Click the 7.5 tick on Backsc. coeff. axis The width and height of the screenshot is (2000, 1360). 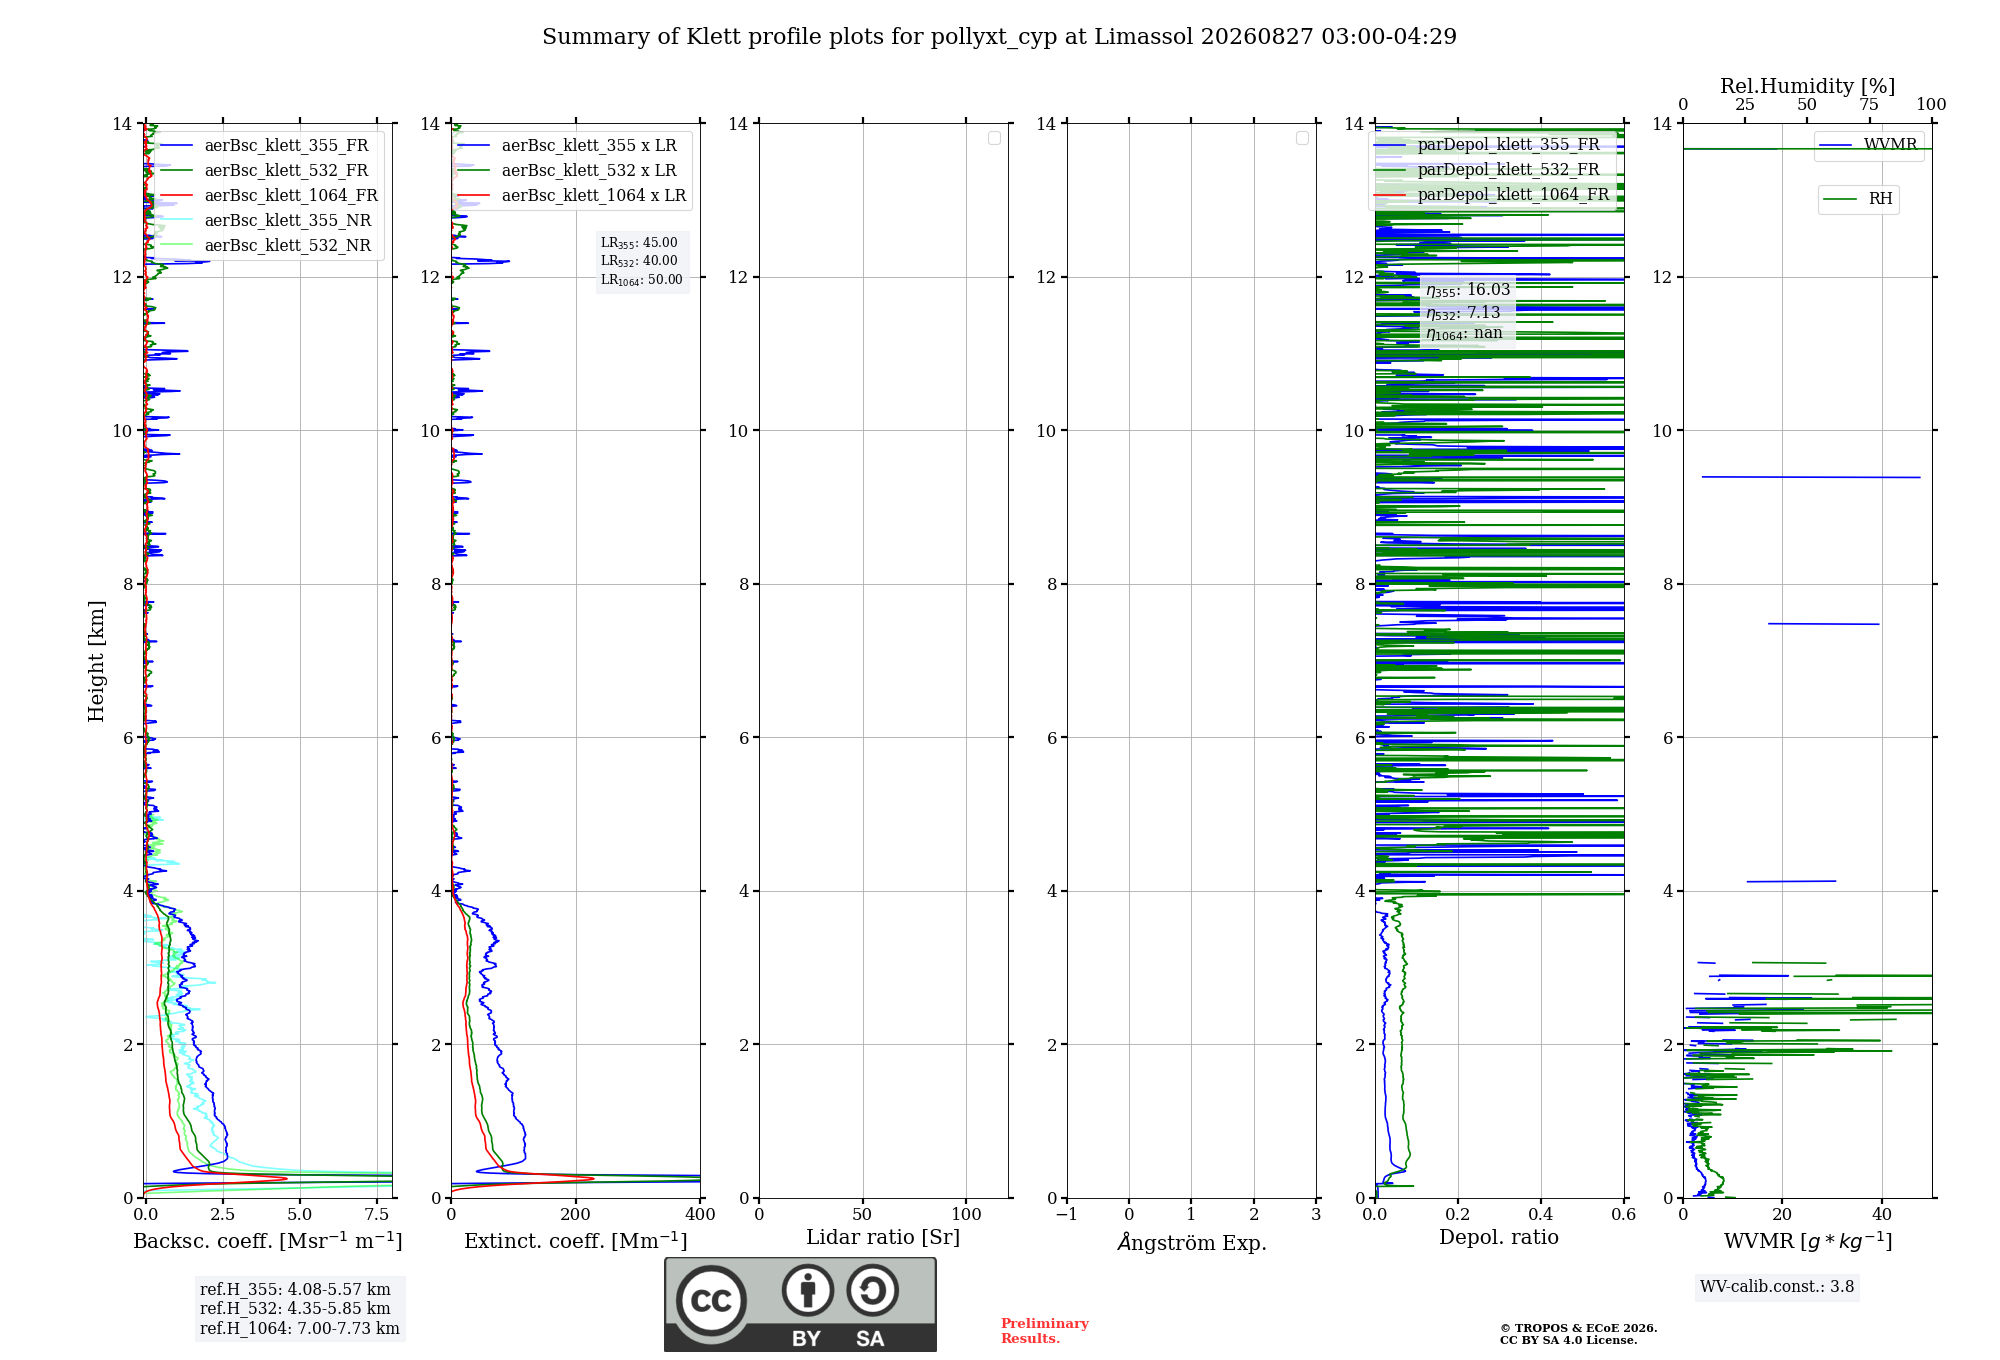(x=377, y=1215)
